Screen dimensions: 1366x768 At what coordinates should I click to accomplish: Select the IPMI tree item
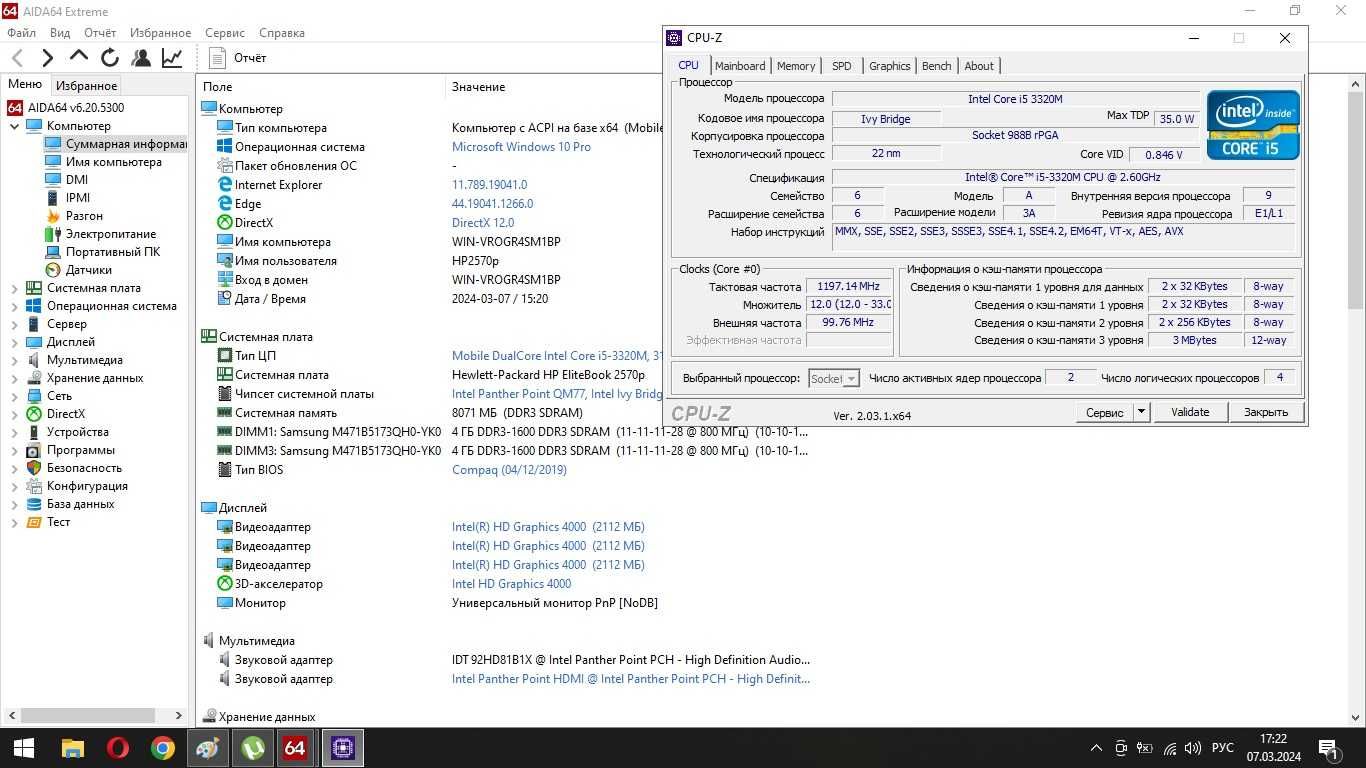[68, 198]
